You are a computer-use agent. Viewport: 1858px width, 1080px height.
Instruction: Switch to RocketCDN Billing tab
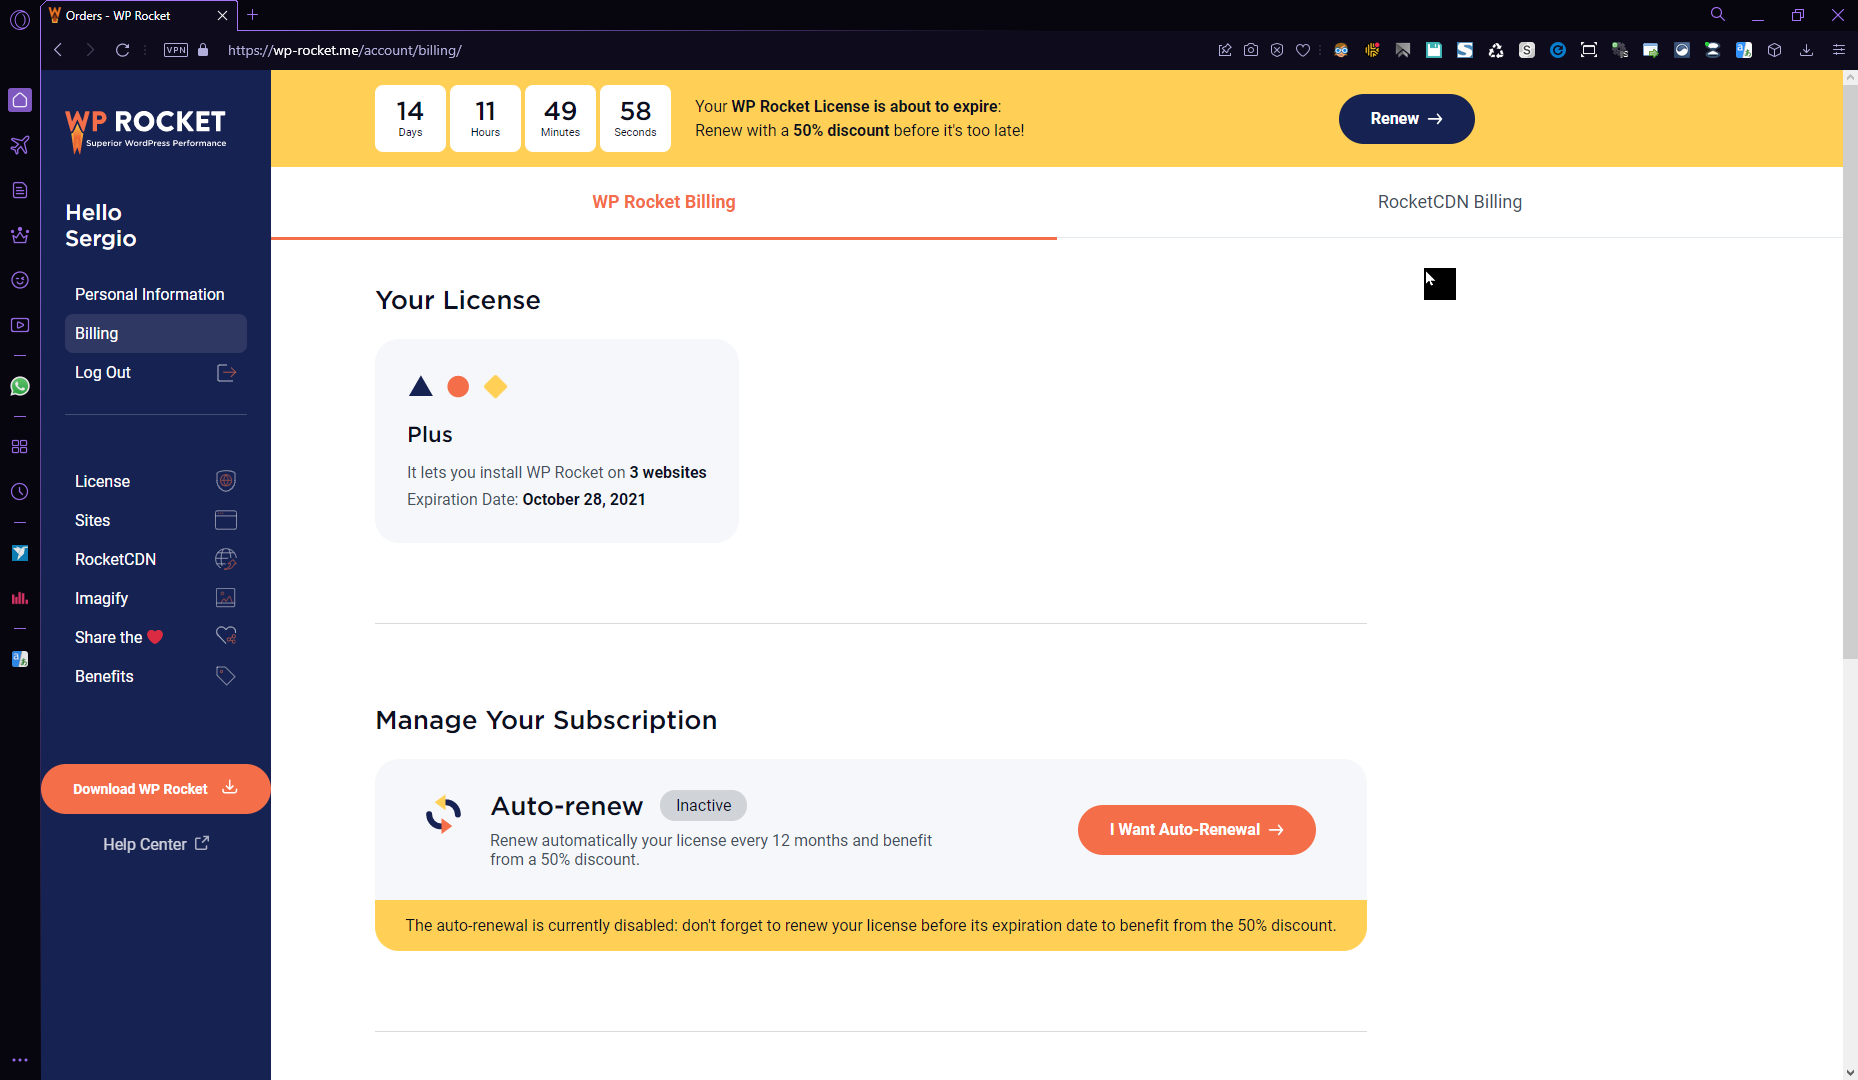(x=1450, y=202)
